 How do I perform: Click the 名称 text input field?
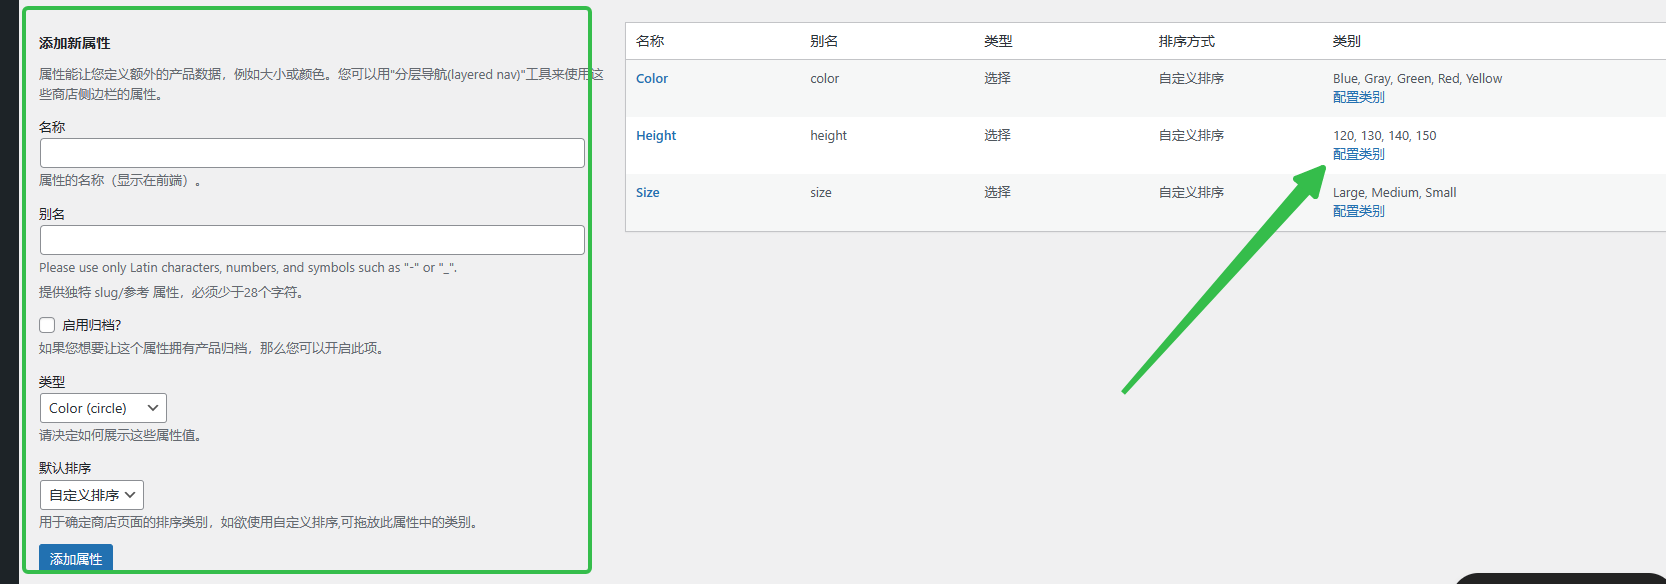(x=312, y=153)
